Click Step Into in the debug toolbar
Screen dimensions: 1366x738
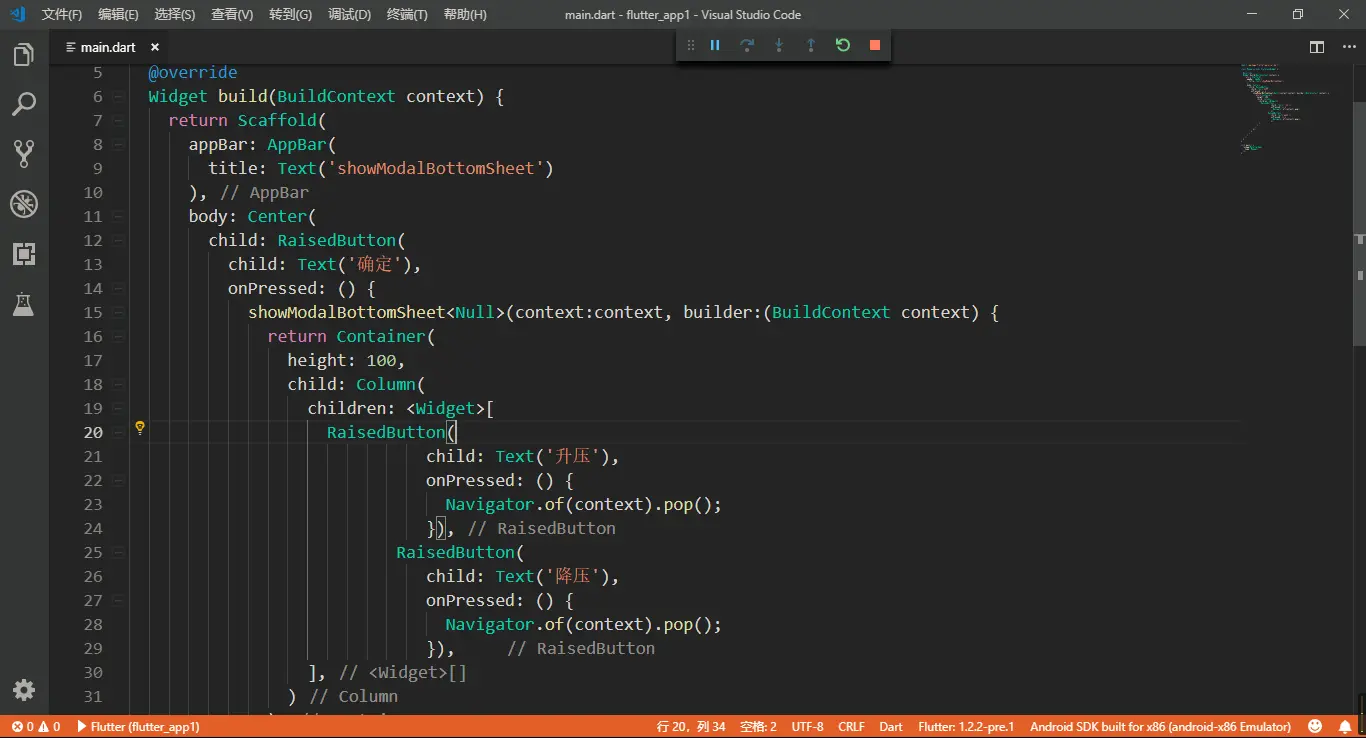click(x=779, y=45)
